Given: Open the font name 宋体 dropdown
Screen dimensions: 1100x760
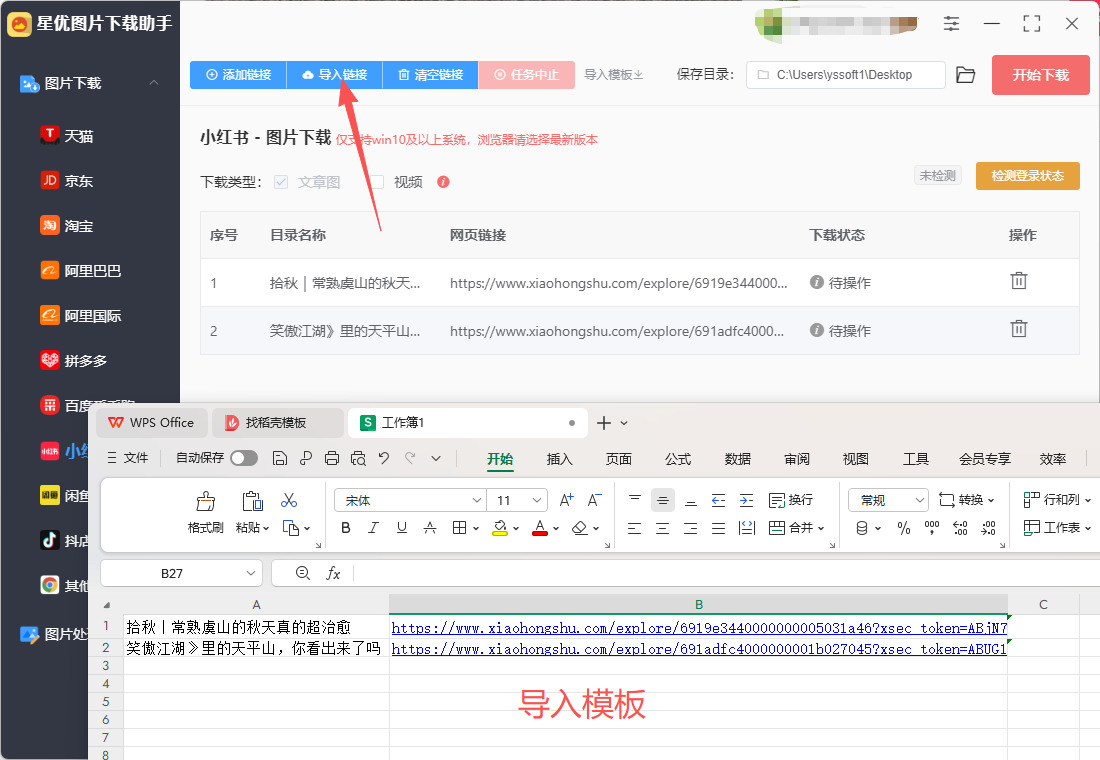Looking at the screenshot, I should 477,500.
